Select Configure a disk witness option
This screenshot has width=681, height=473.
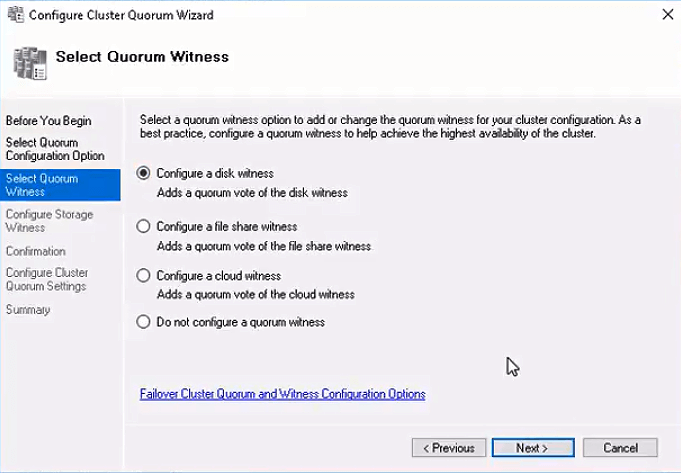[143, 173]
